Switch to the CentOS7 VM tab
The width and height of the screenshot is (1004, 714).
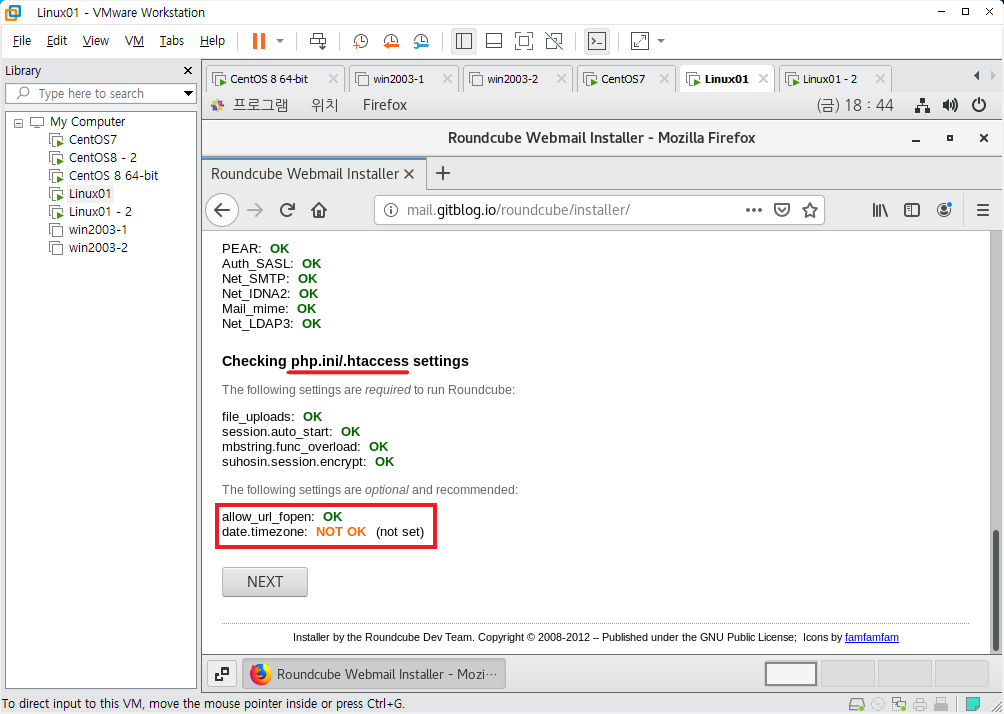pos(622,79)
